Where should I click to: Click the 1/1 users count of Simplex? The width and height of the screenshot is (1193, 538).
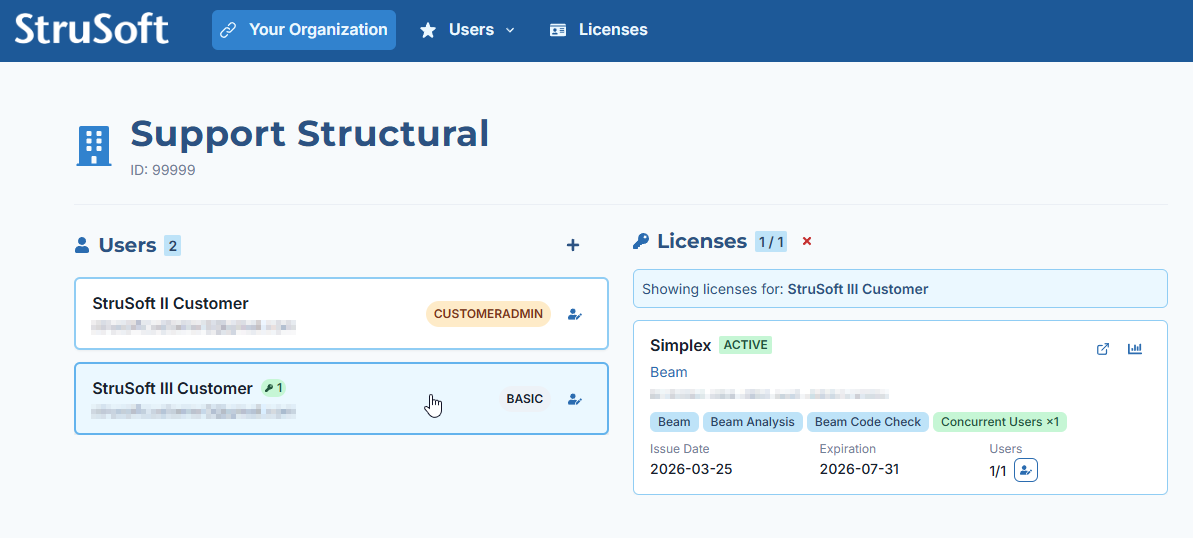[x=997, y=471]
